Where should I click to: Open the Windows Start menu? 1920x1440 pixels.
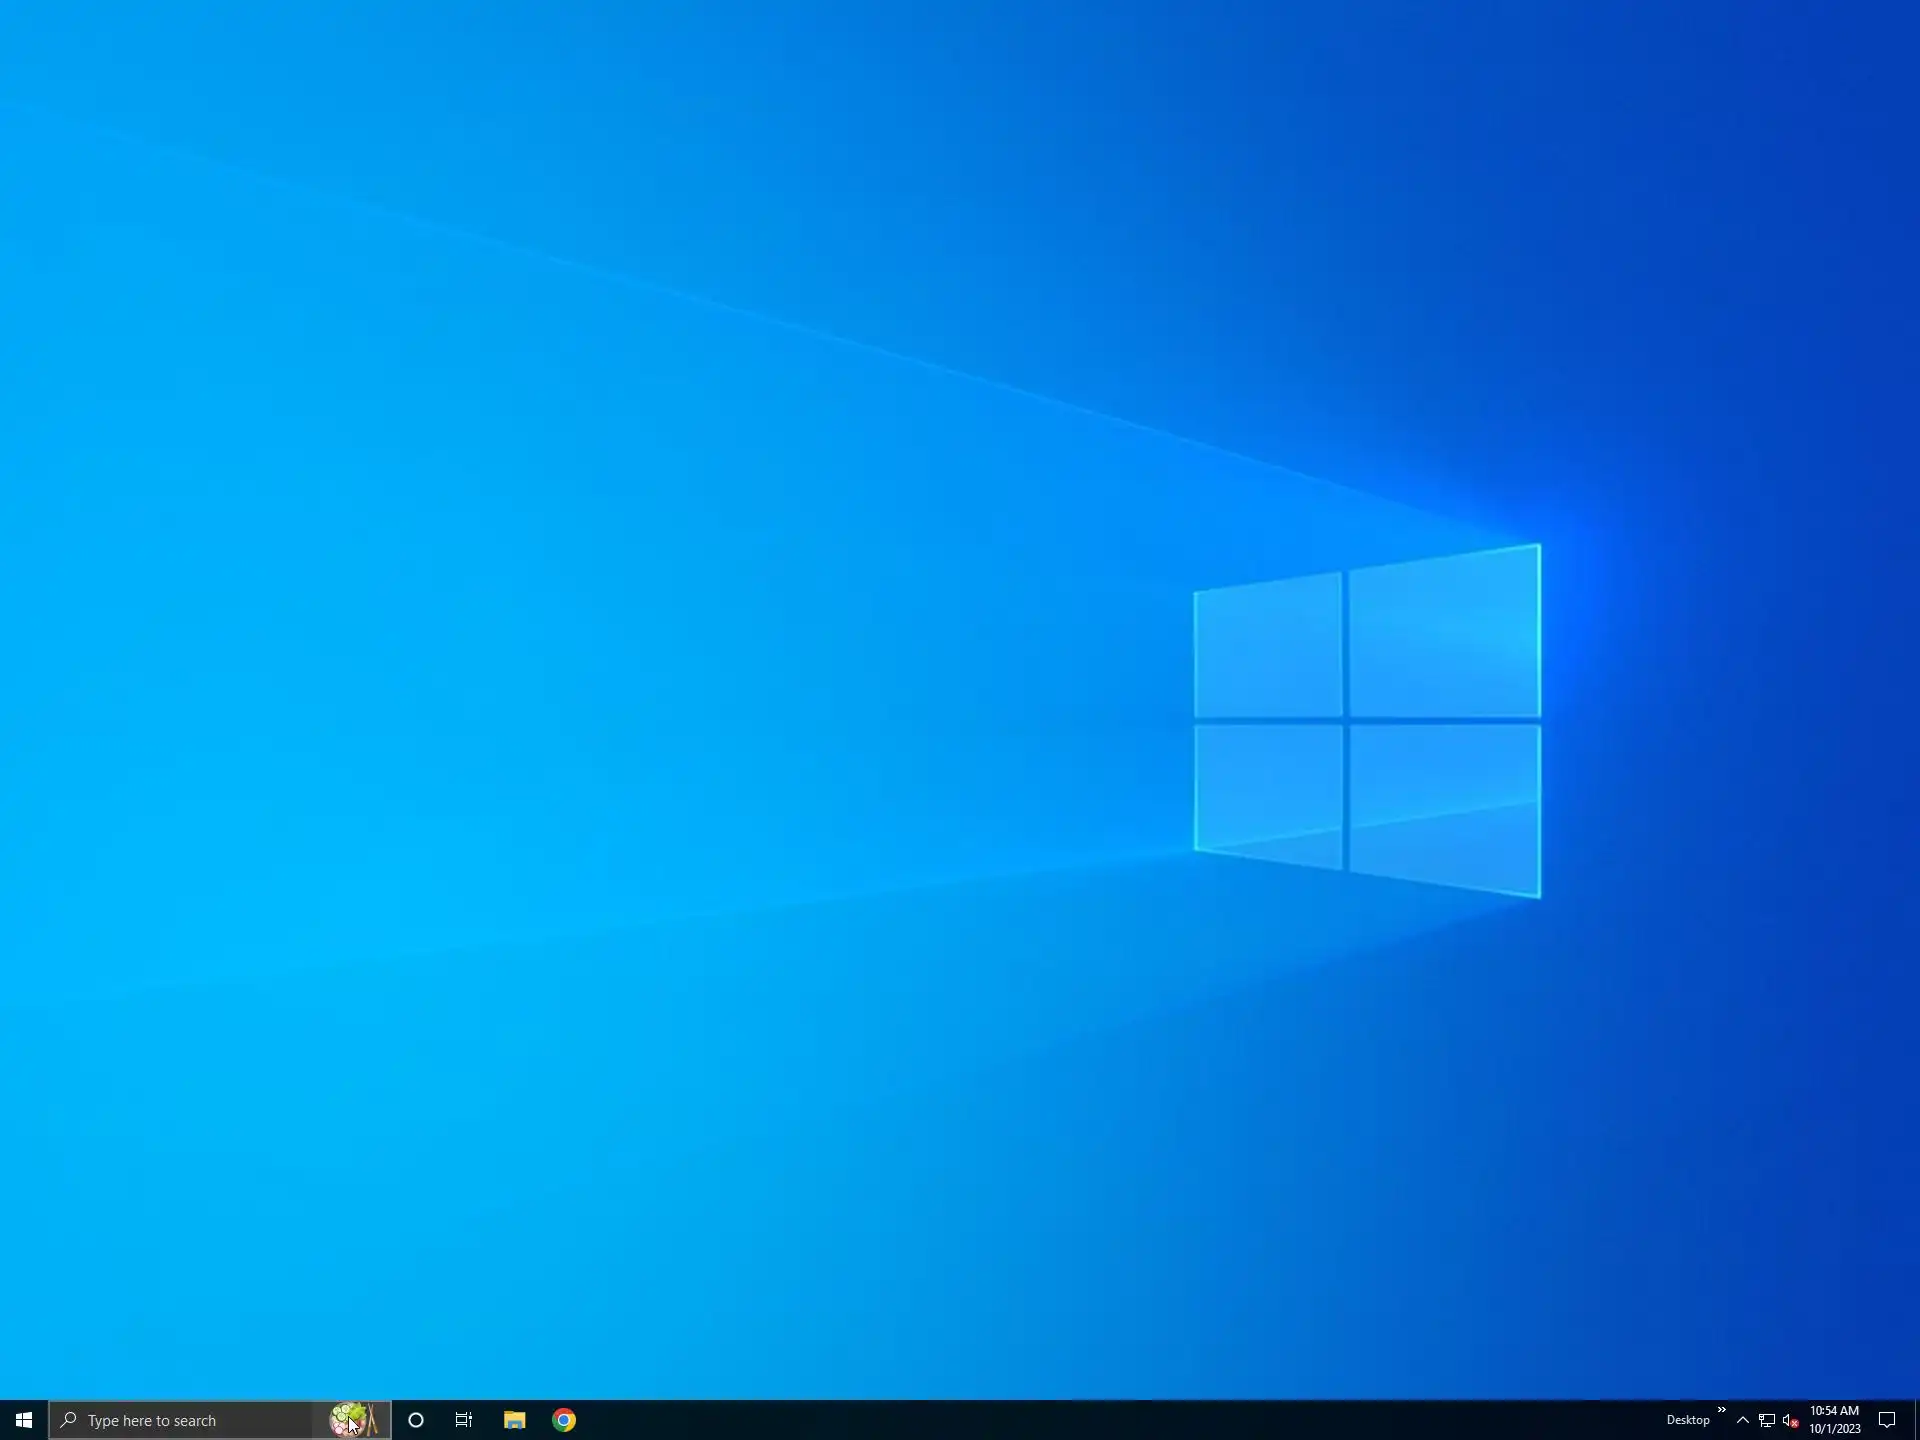pyautogui.click(x=24, y=1420)
